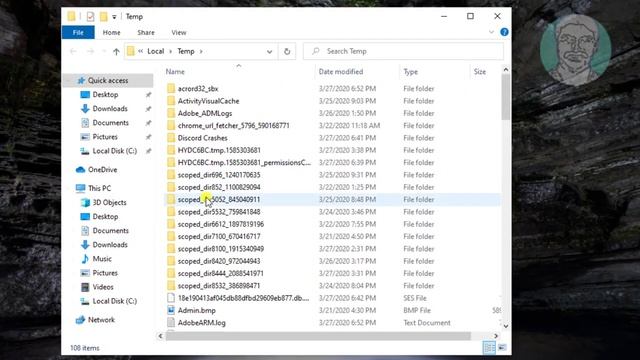Open Music folder under This PC
The height and width of the screenshot is (360, 640).
(x=102, y=259)
